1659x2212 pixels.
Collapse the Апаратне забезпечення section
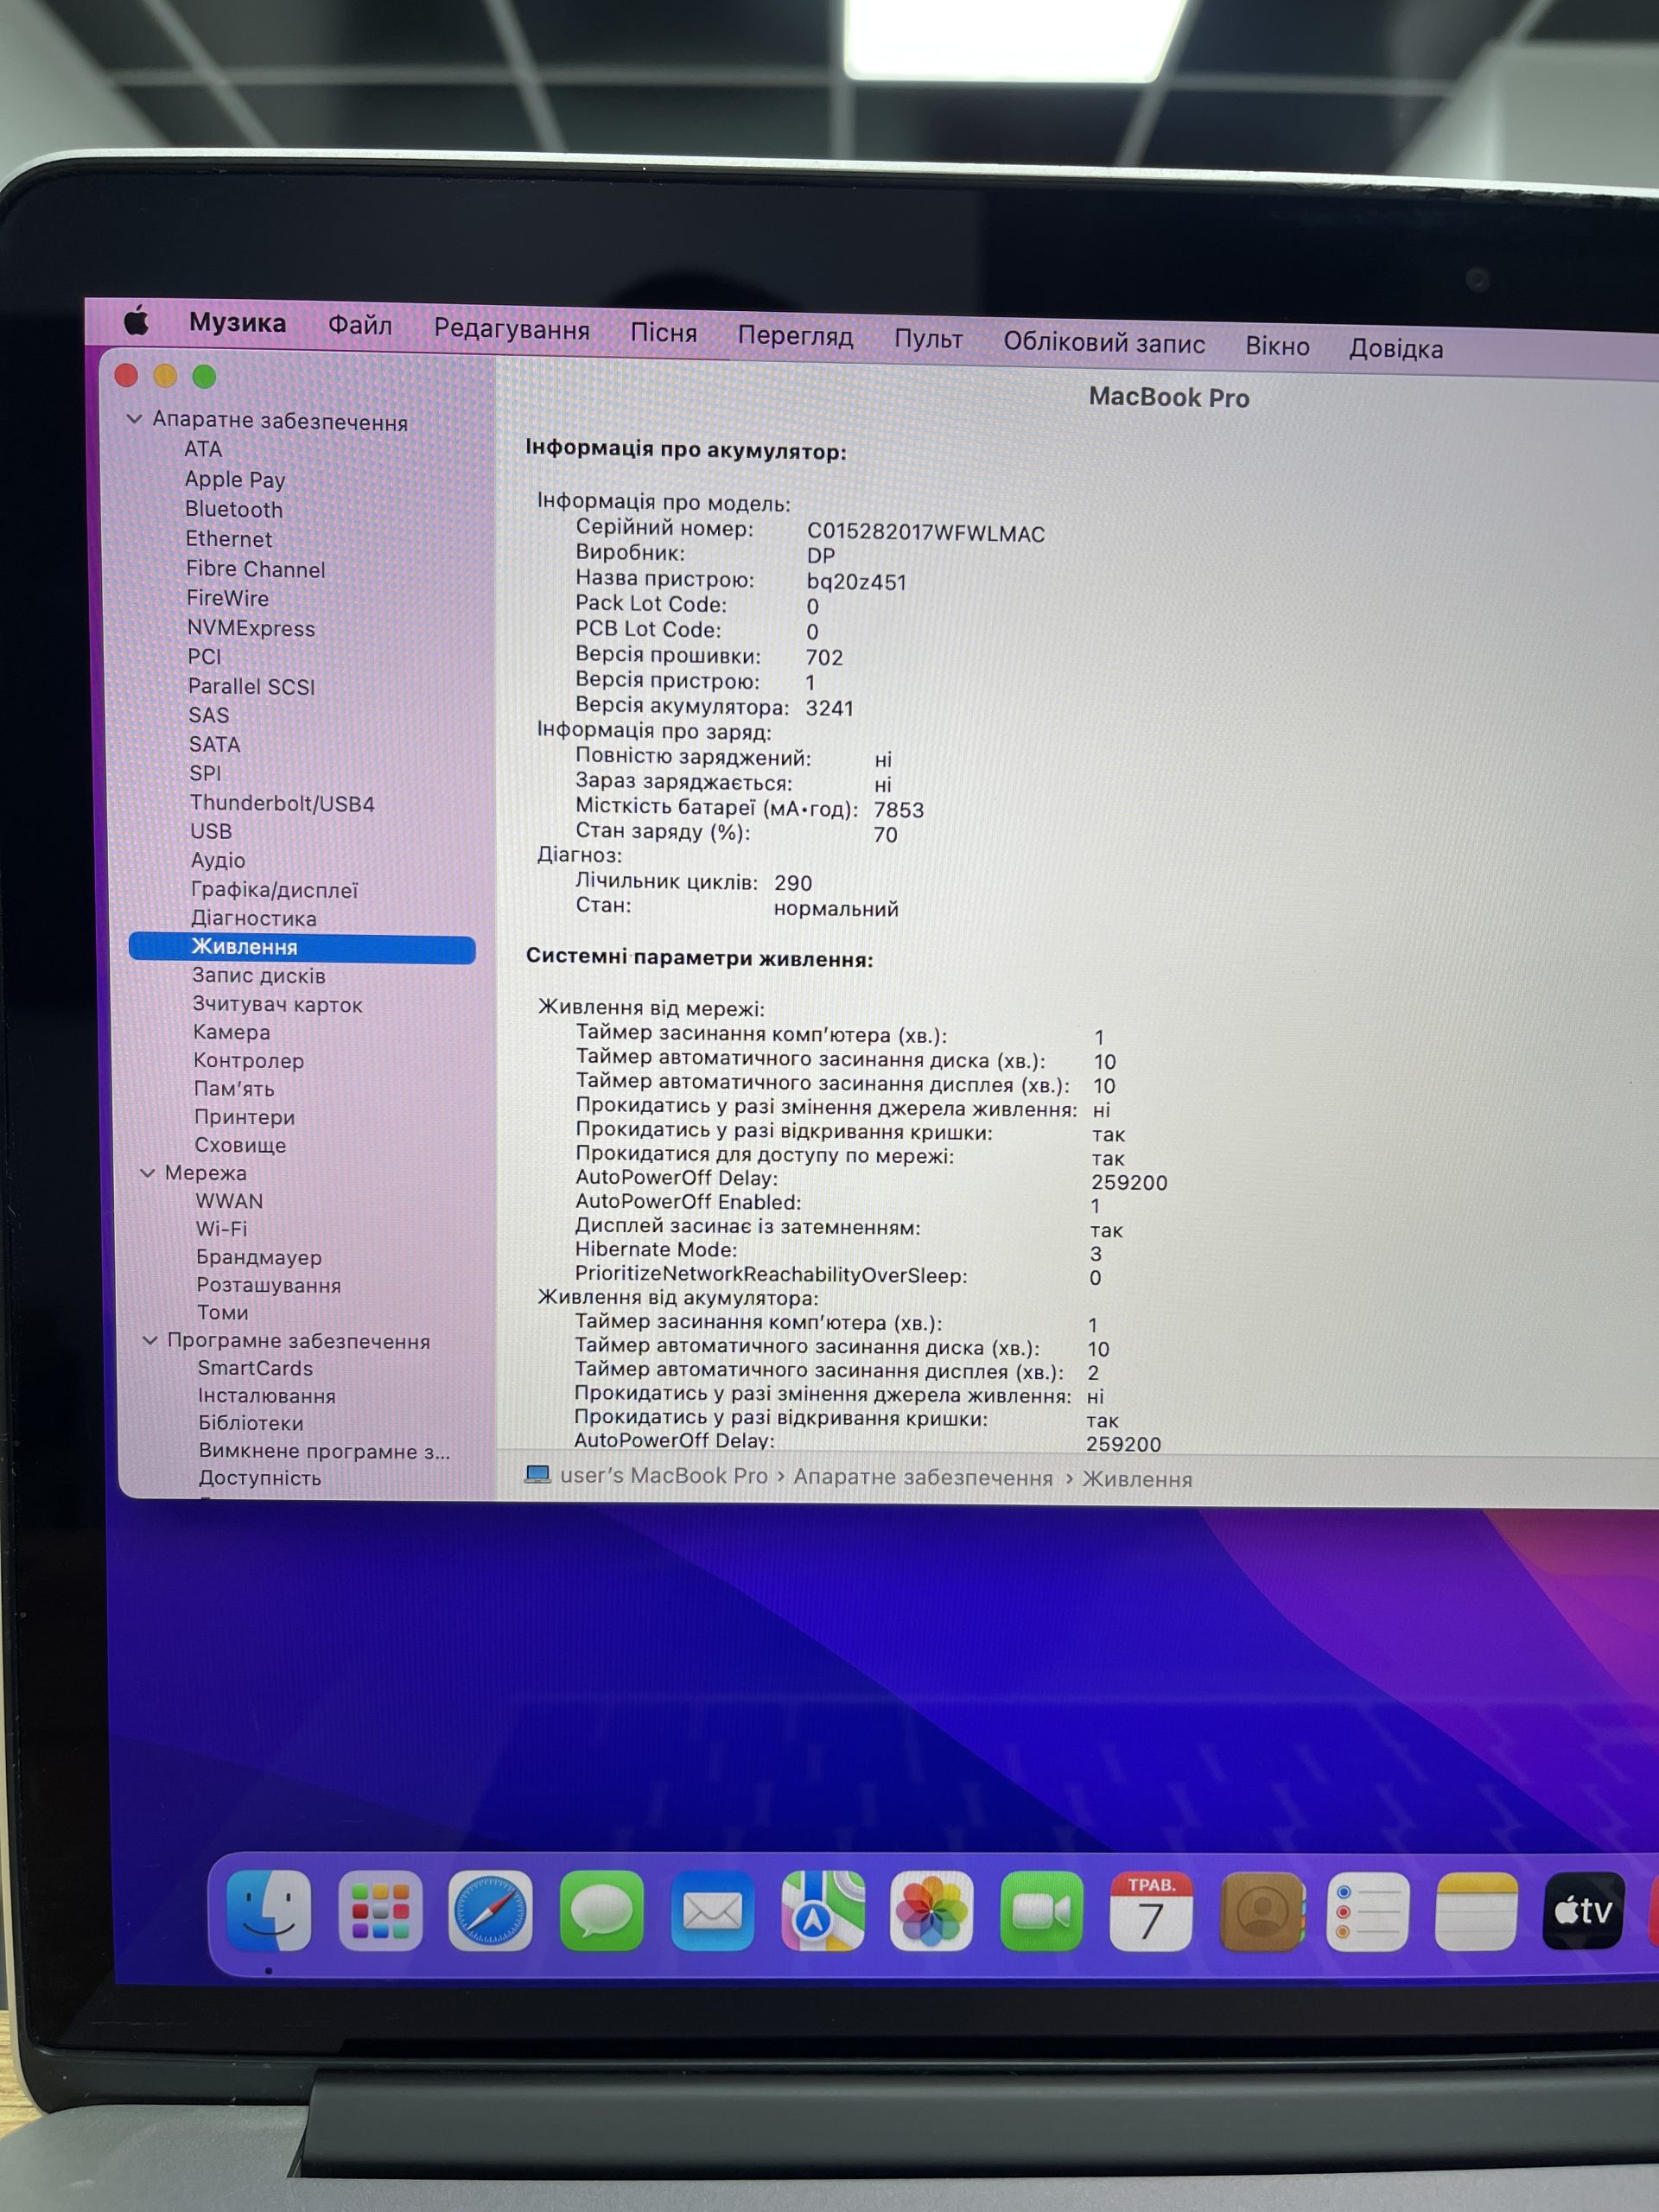135,419
